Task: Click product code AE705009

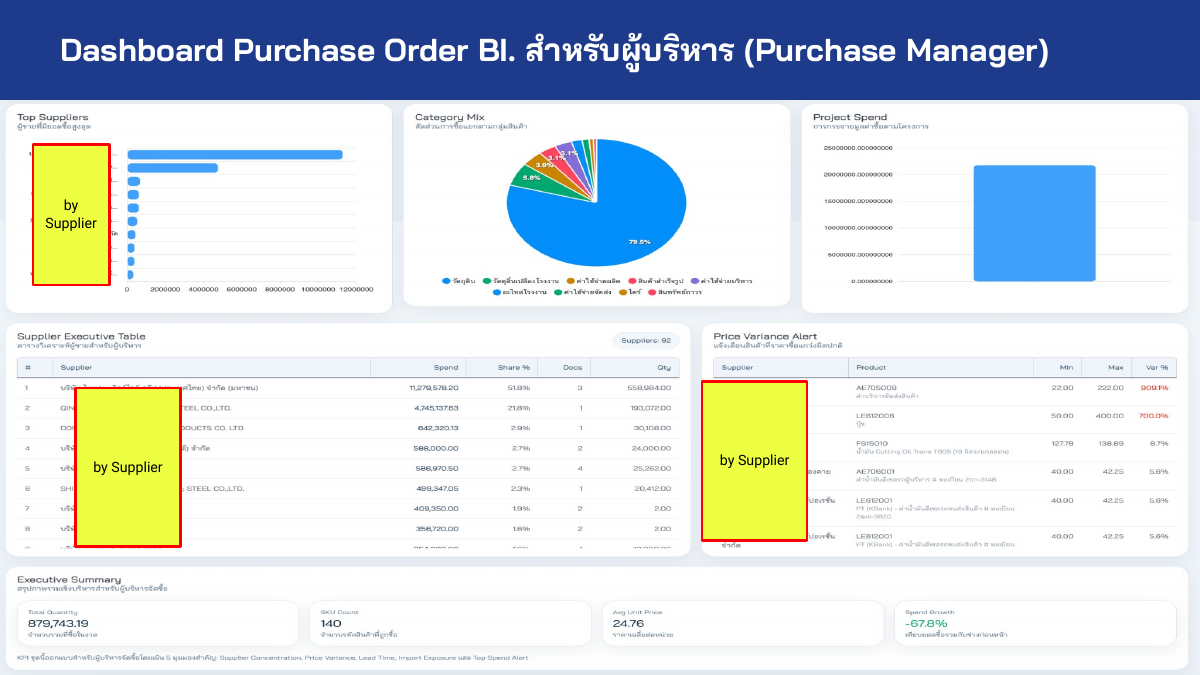Action: tap(876, 387)
